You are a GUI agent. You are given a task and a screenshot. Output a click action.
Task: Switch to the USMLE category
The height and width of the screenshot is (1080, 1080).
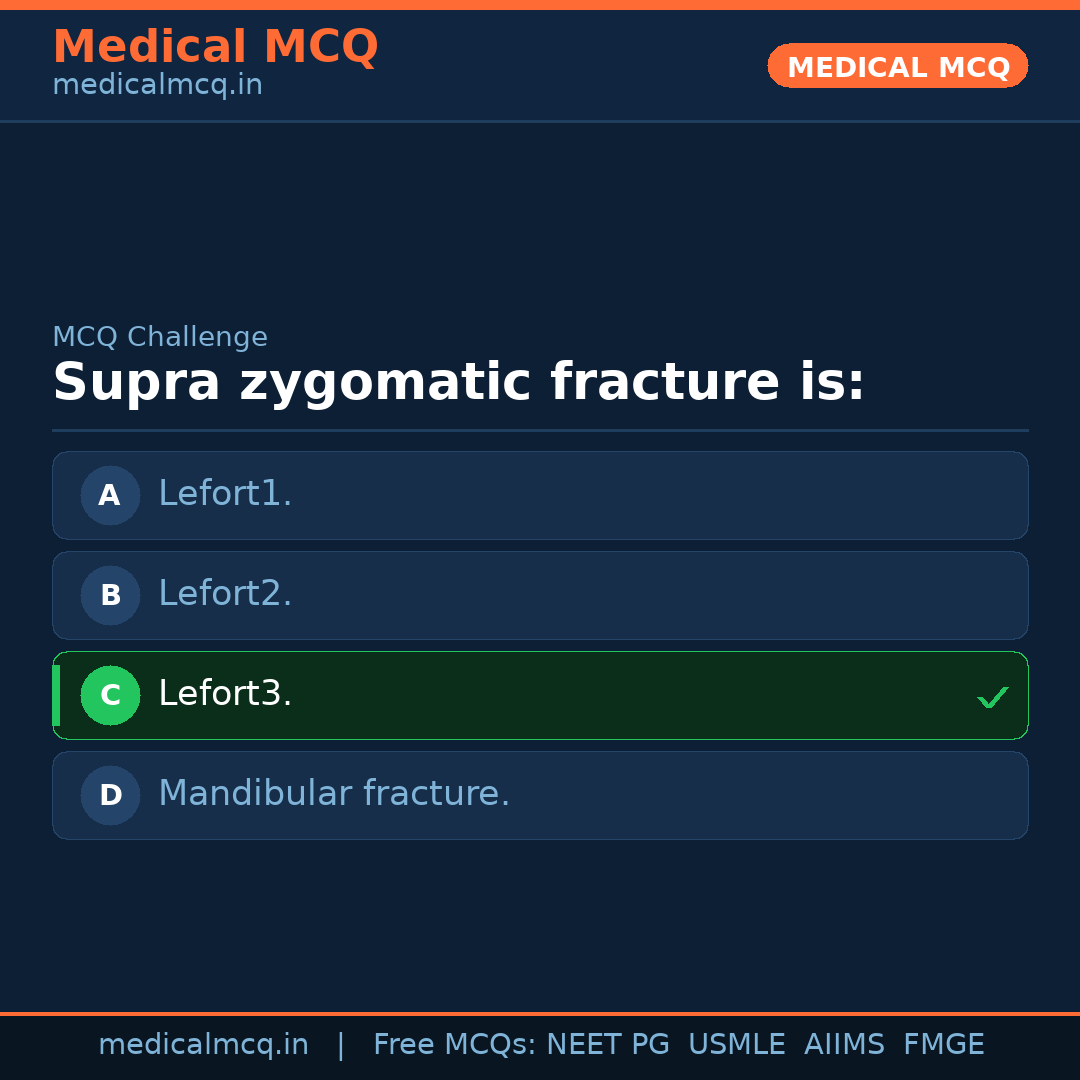click(737, 1044)
